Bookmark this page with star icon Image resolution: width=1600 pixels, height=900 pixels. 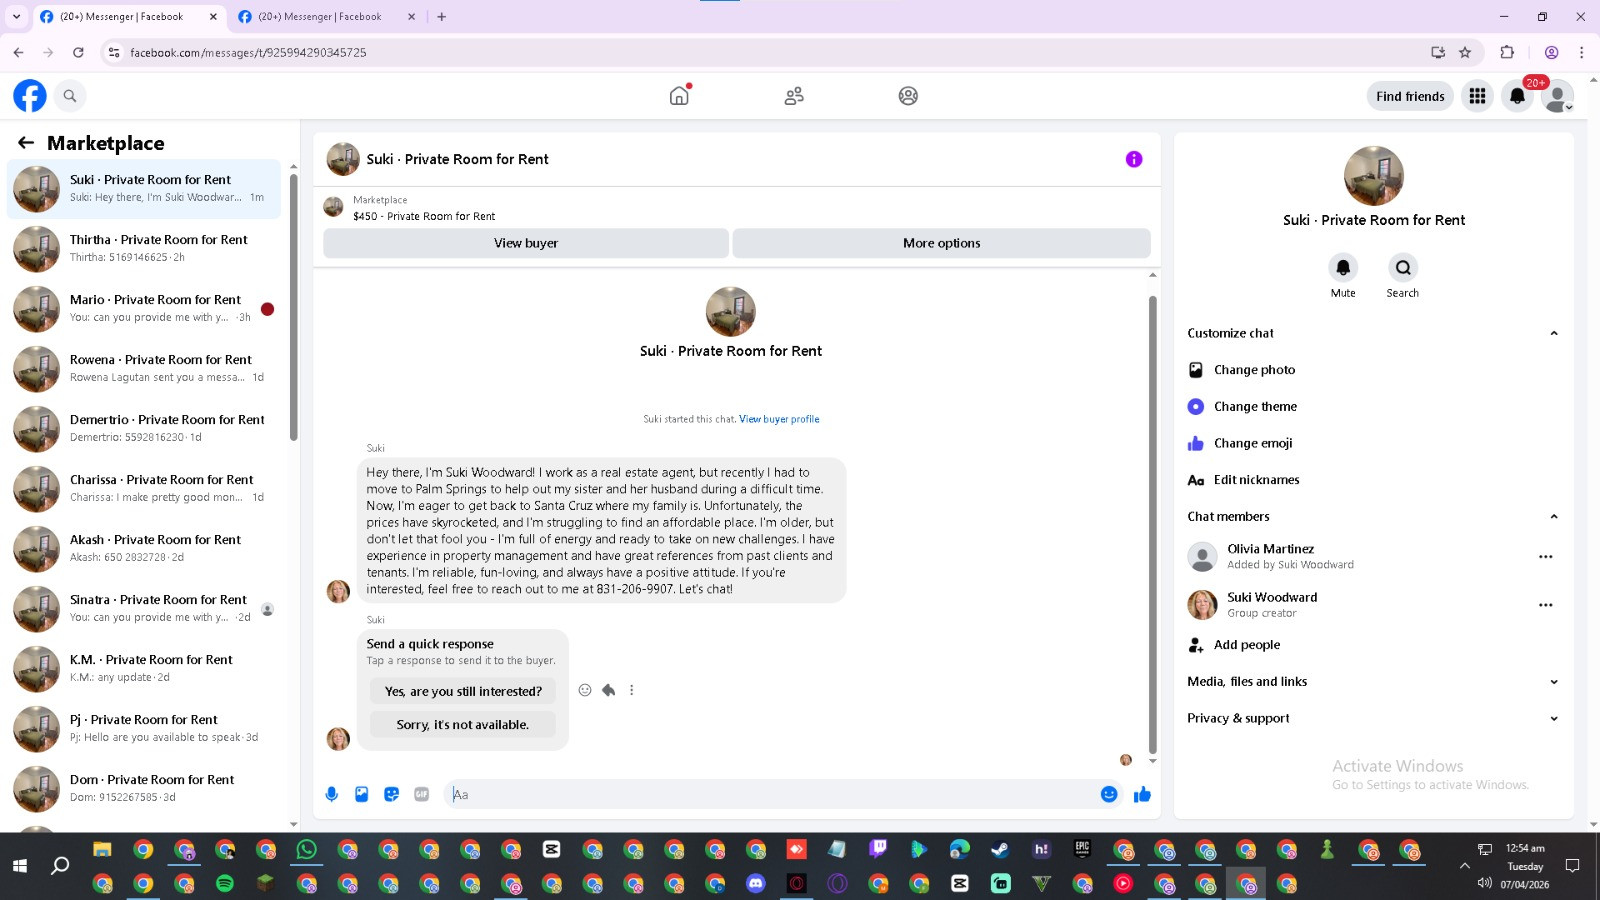coord(1465,52)
